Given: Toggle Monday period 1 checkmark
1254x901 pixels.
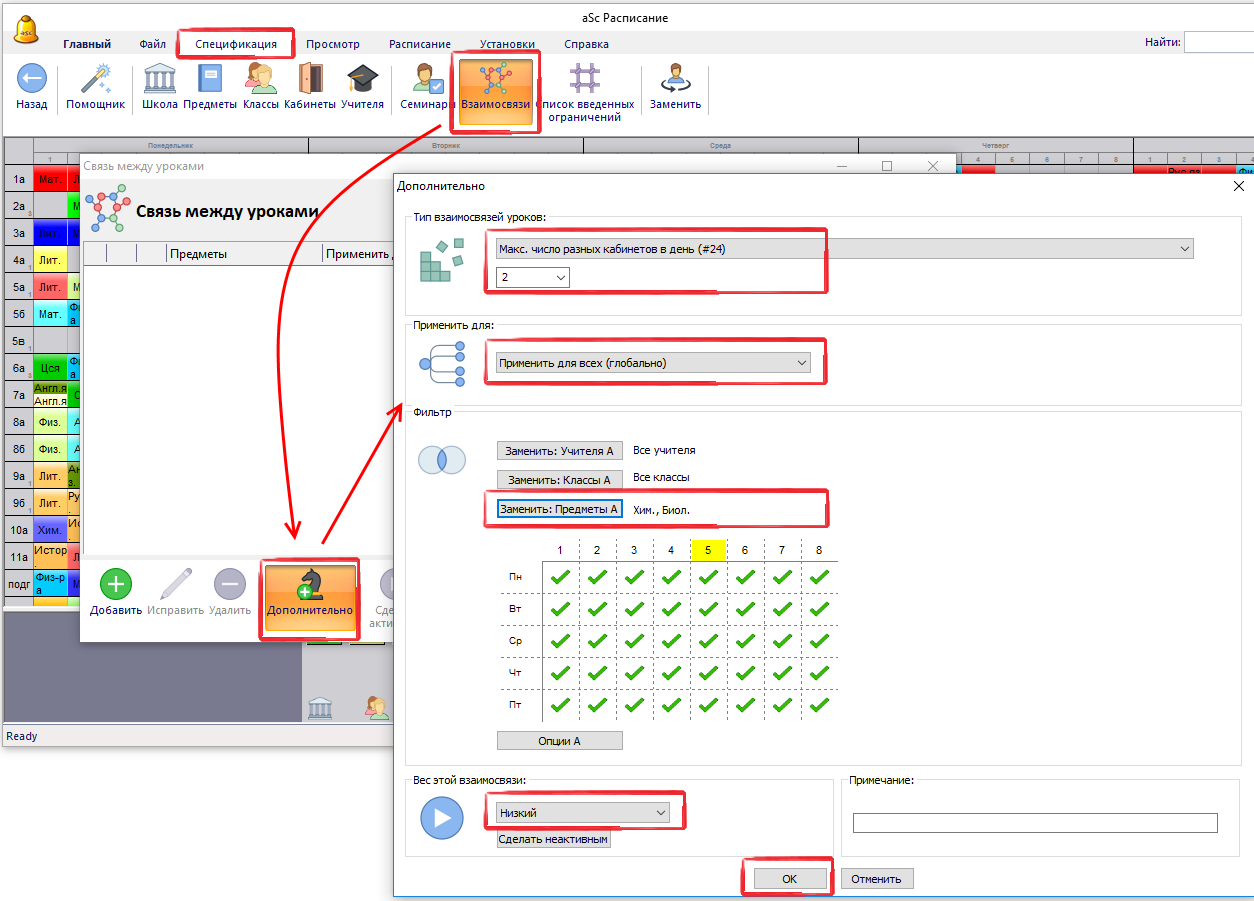Looking at the screenshot, I should (561, 577).
